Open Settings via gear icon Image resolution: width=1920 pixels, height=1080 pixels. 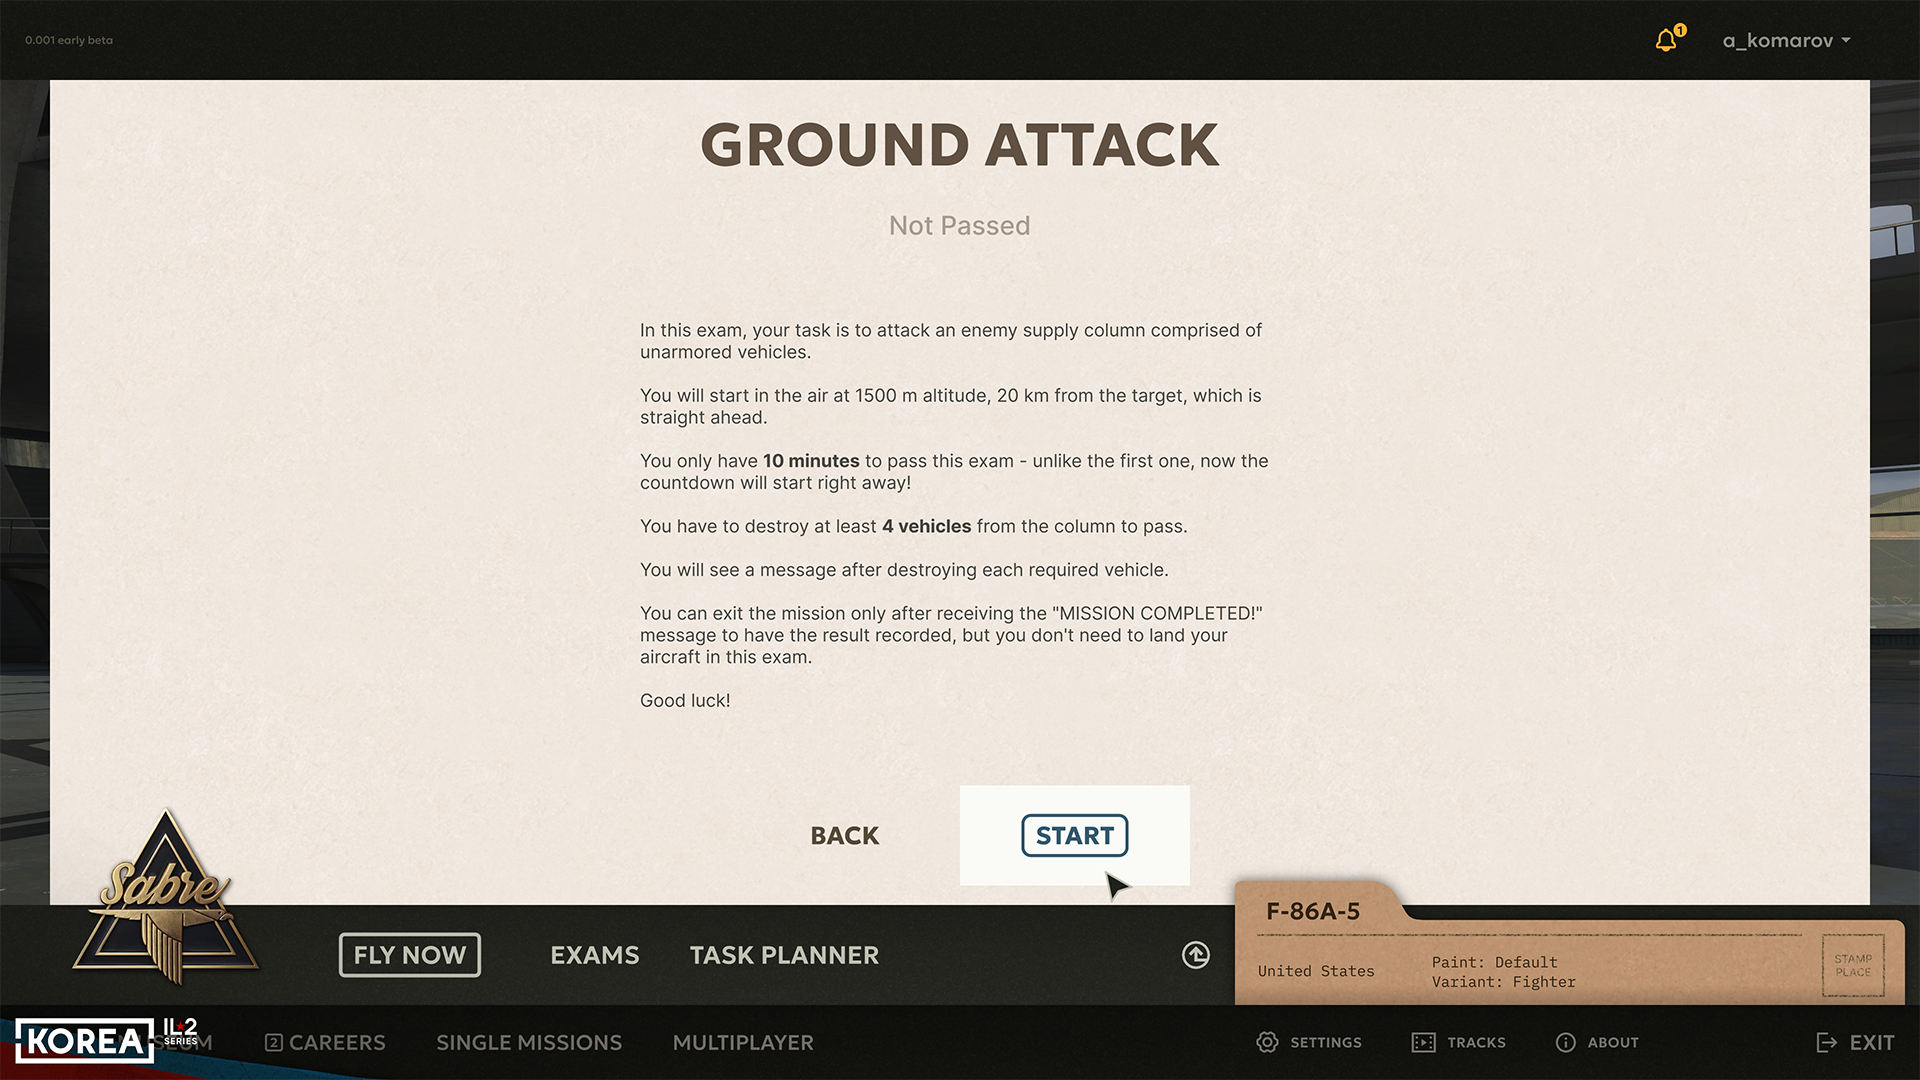click(1267, 1042)
